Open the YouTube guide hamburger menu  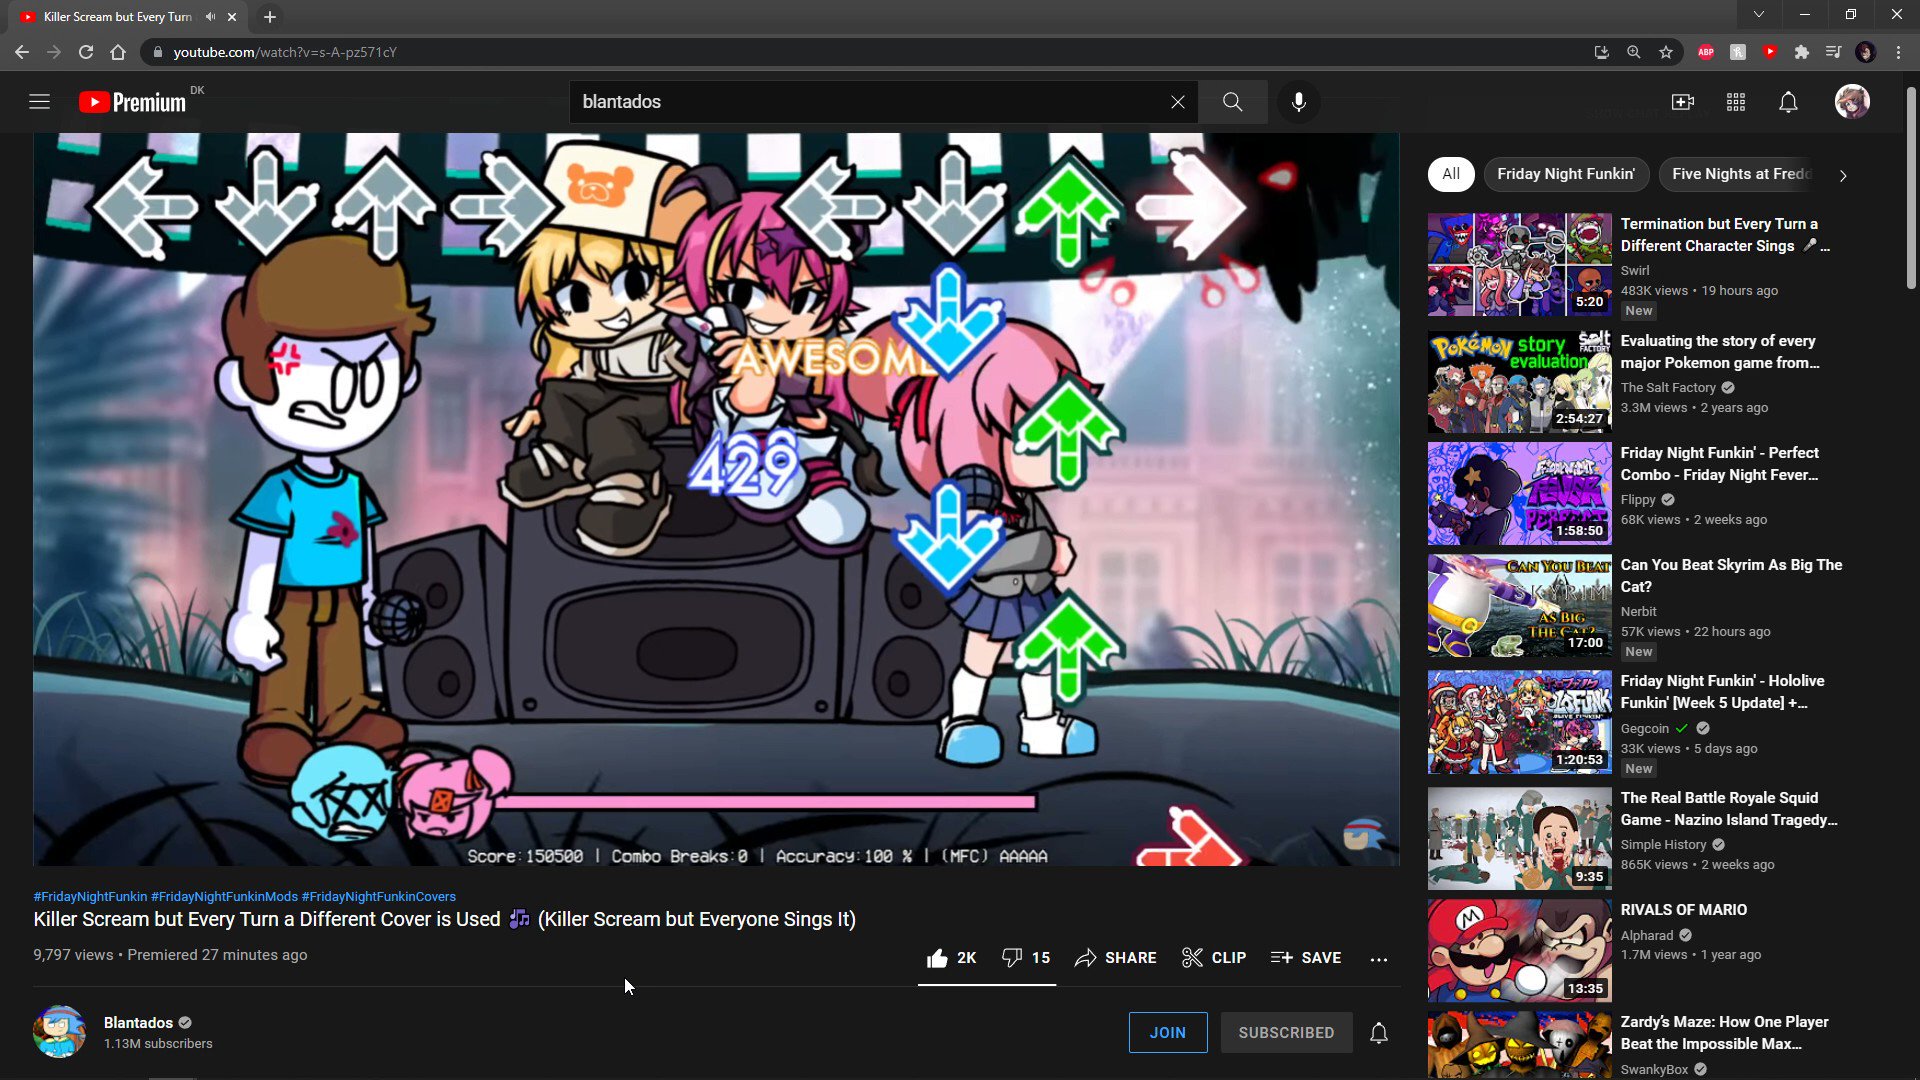click(x=39, y=102)
